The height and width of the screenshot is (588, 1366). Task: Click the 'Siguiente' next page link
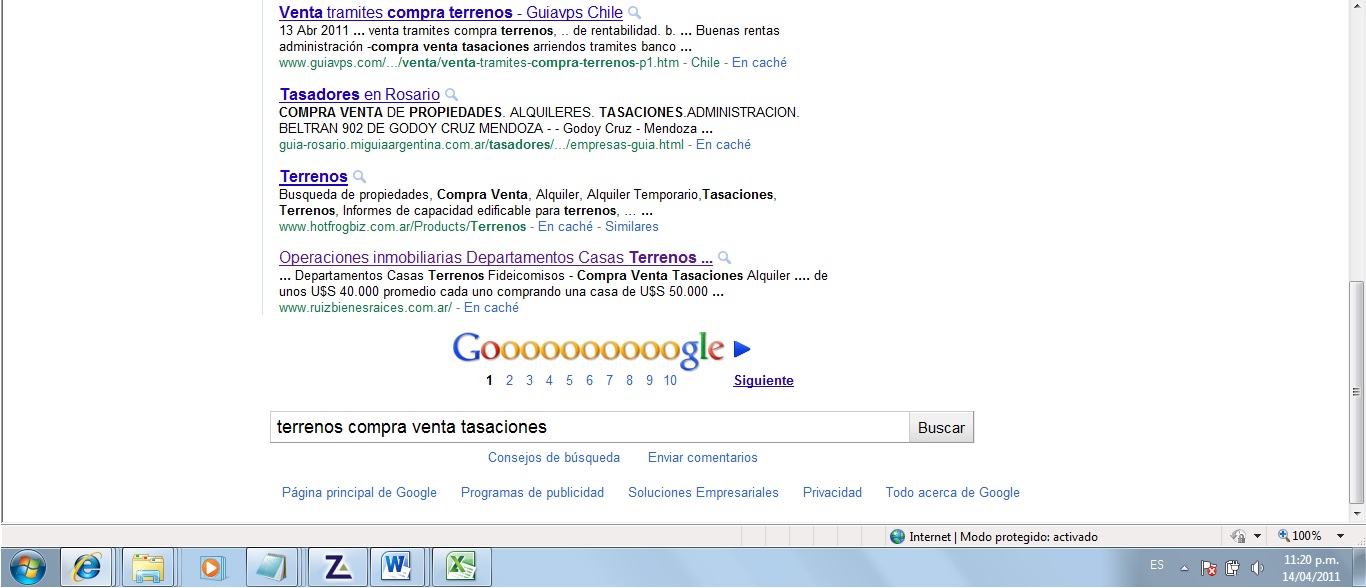click(x=764, y=380)
